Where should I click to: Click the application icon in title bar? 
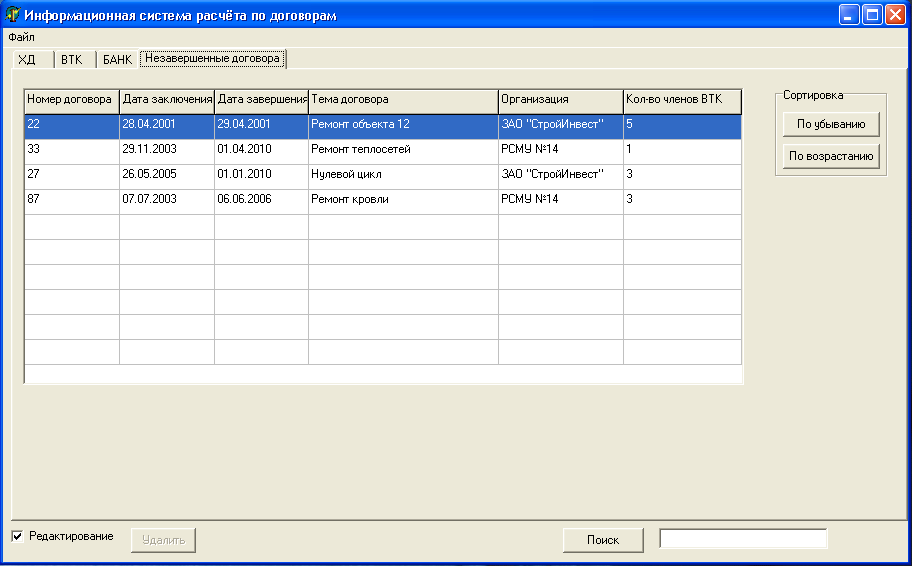tap(12, 14)
